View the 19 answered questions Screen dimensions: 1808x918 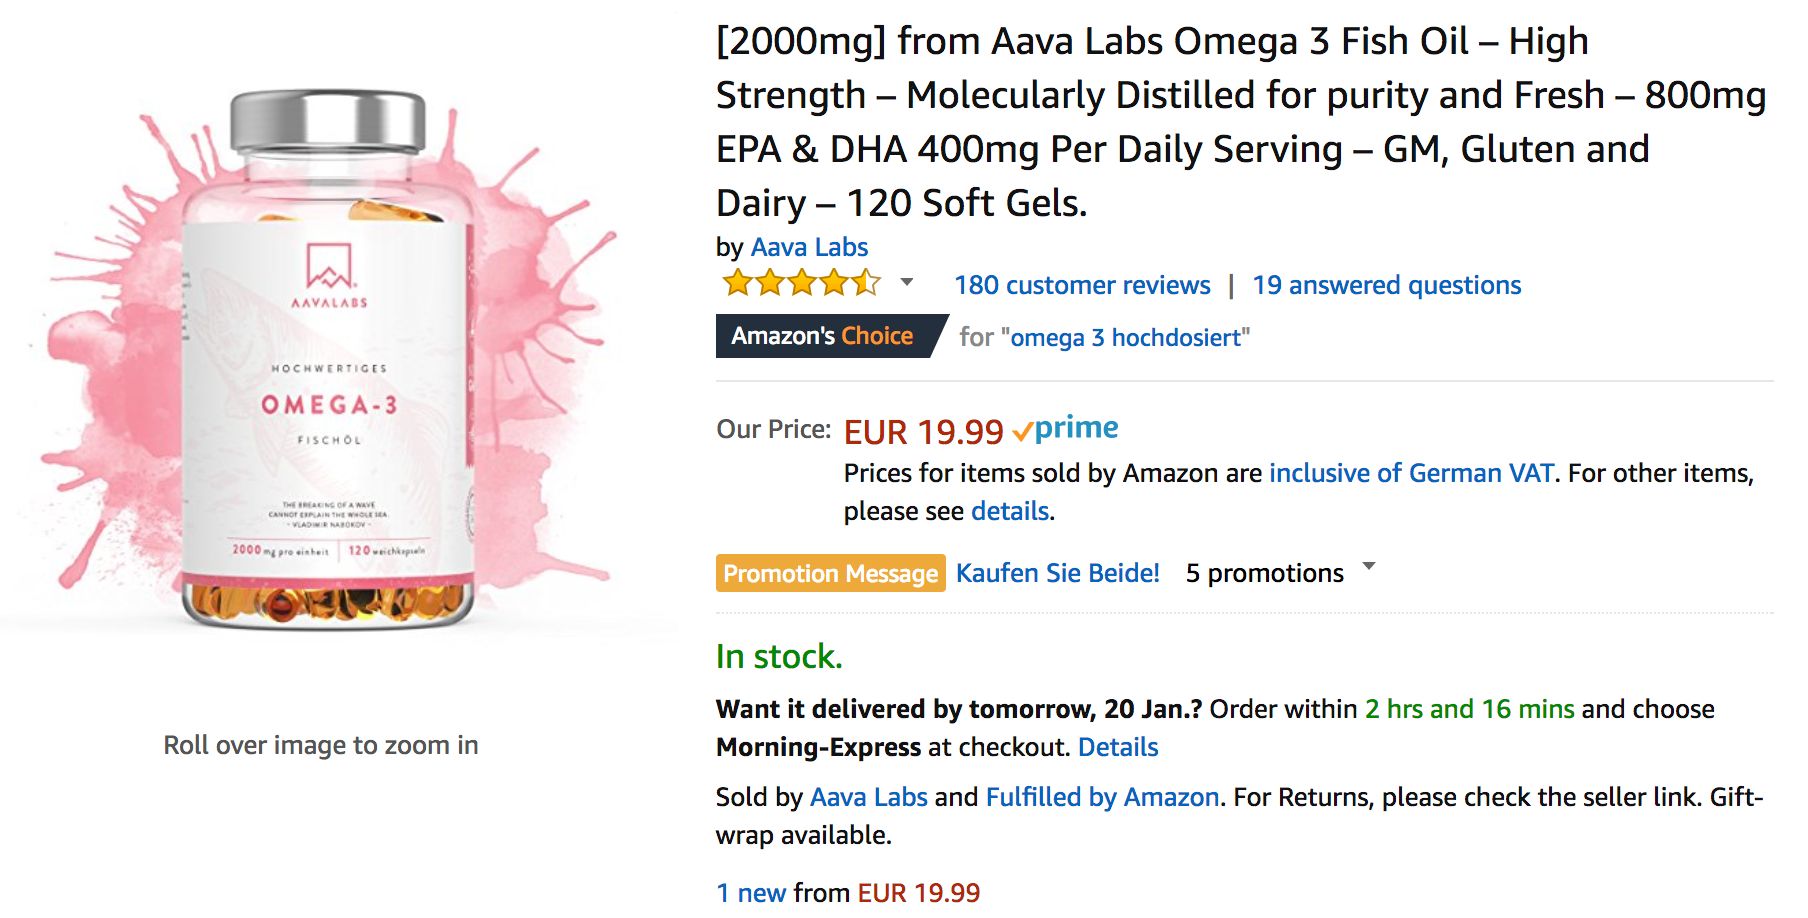tap(1386, 285)
